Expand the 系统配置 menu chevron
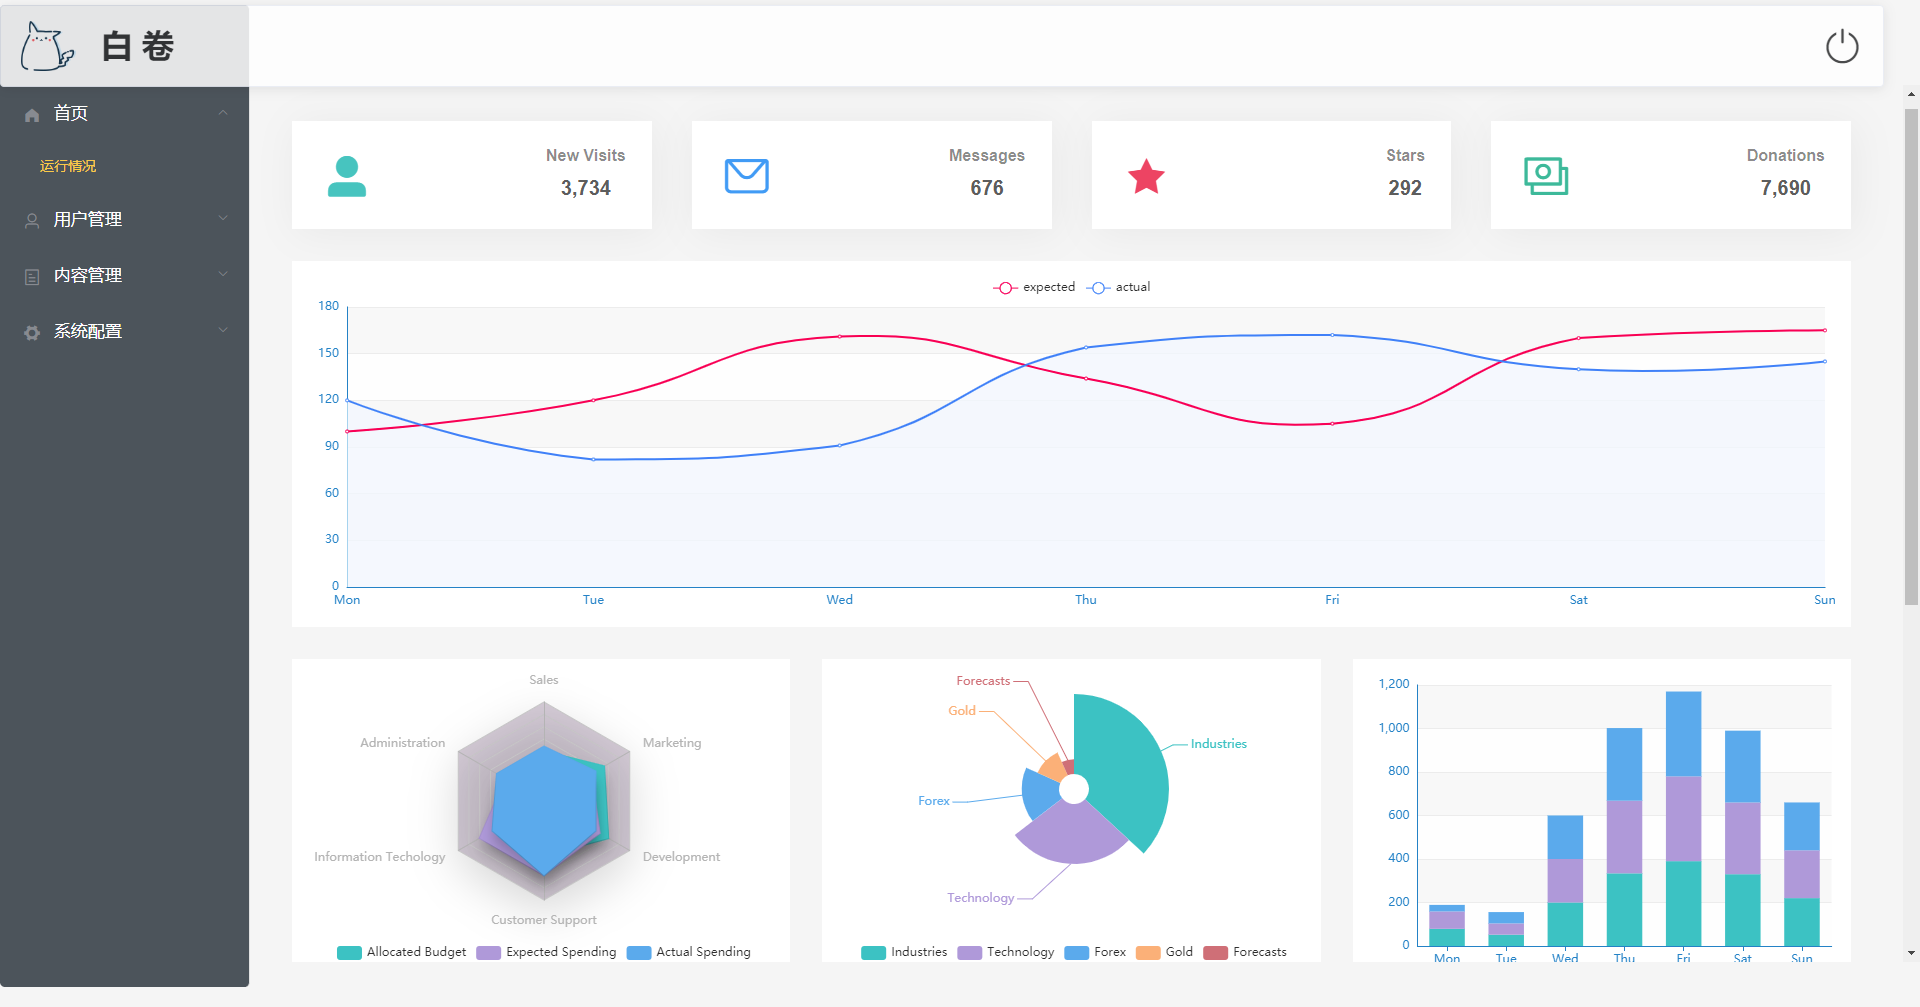Screen dimensions: 1920x1007 point(223,331)
